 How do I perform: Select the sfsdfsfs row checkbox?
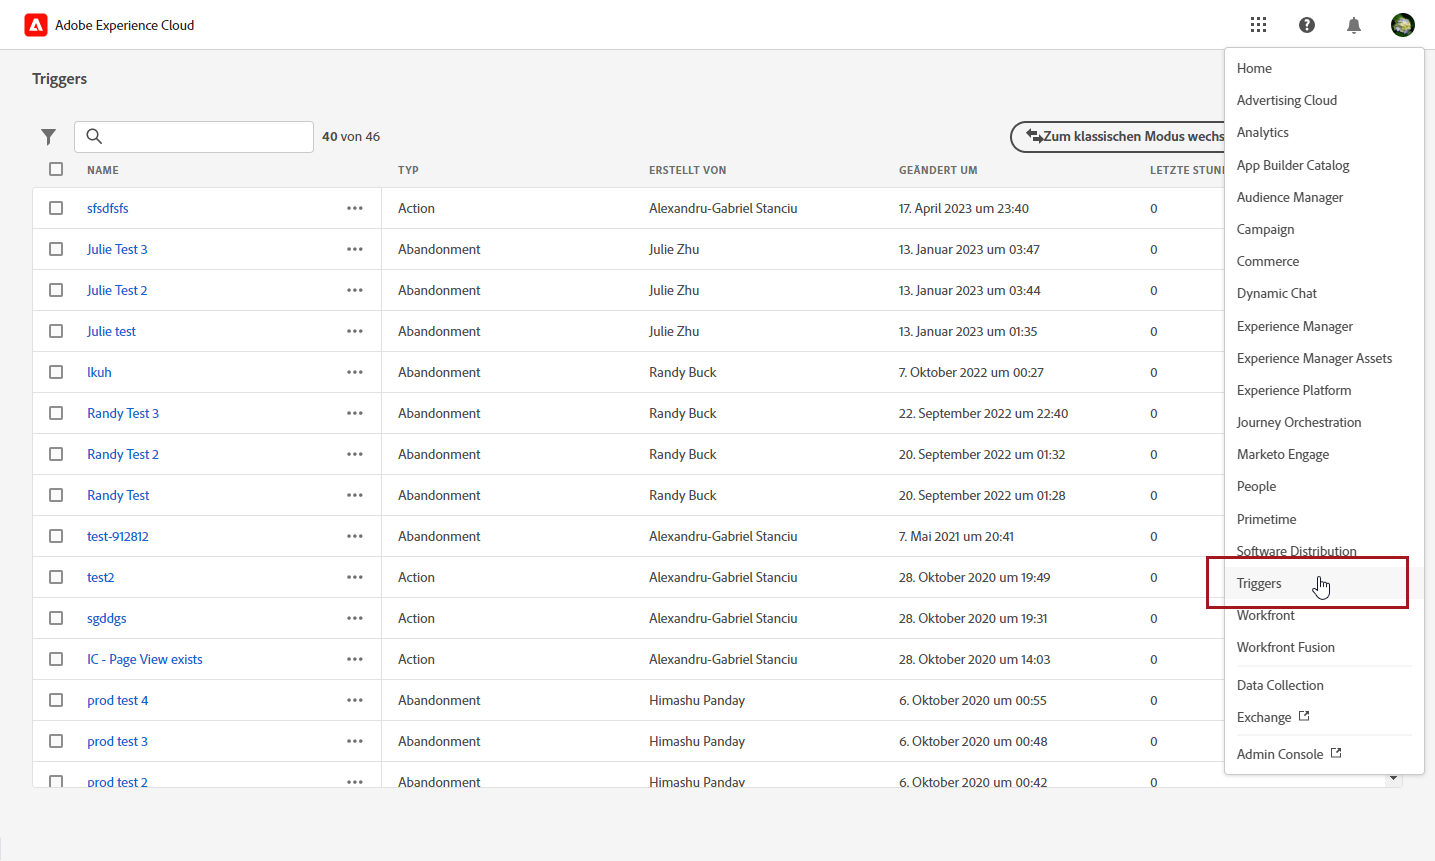(56, 208)
